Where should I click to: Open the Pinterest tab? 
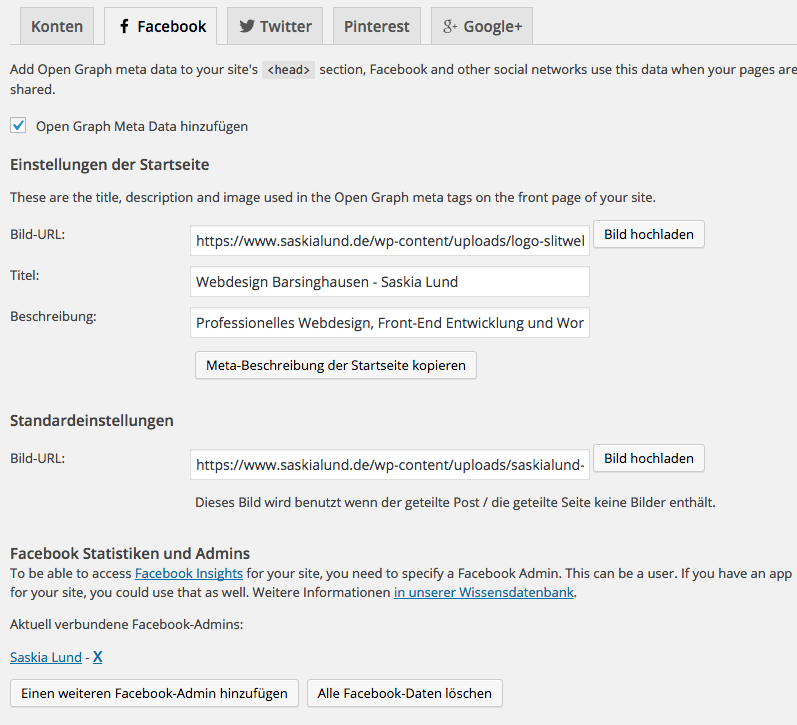376,27
